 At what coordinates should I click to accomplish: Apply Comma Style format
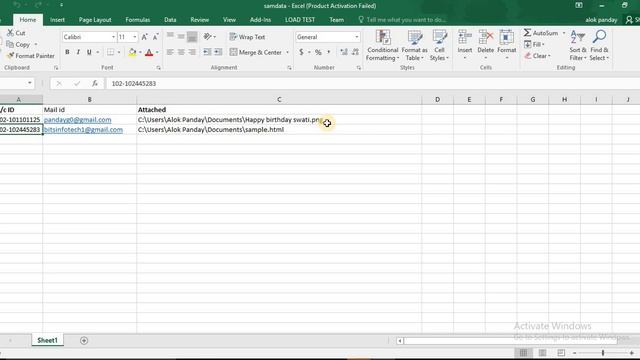(329, 52)
